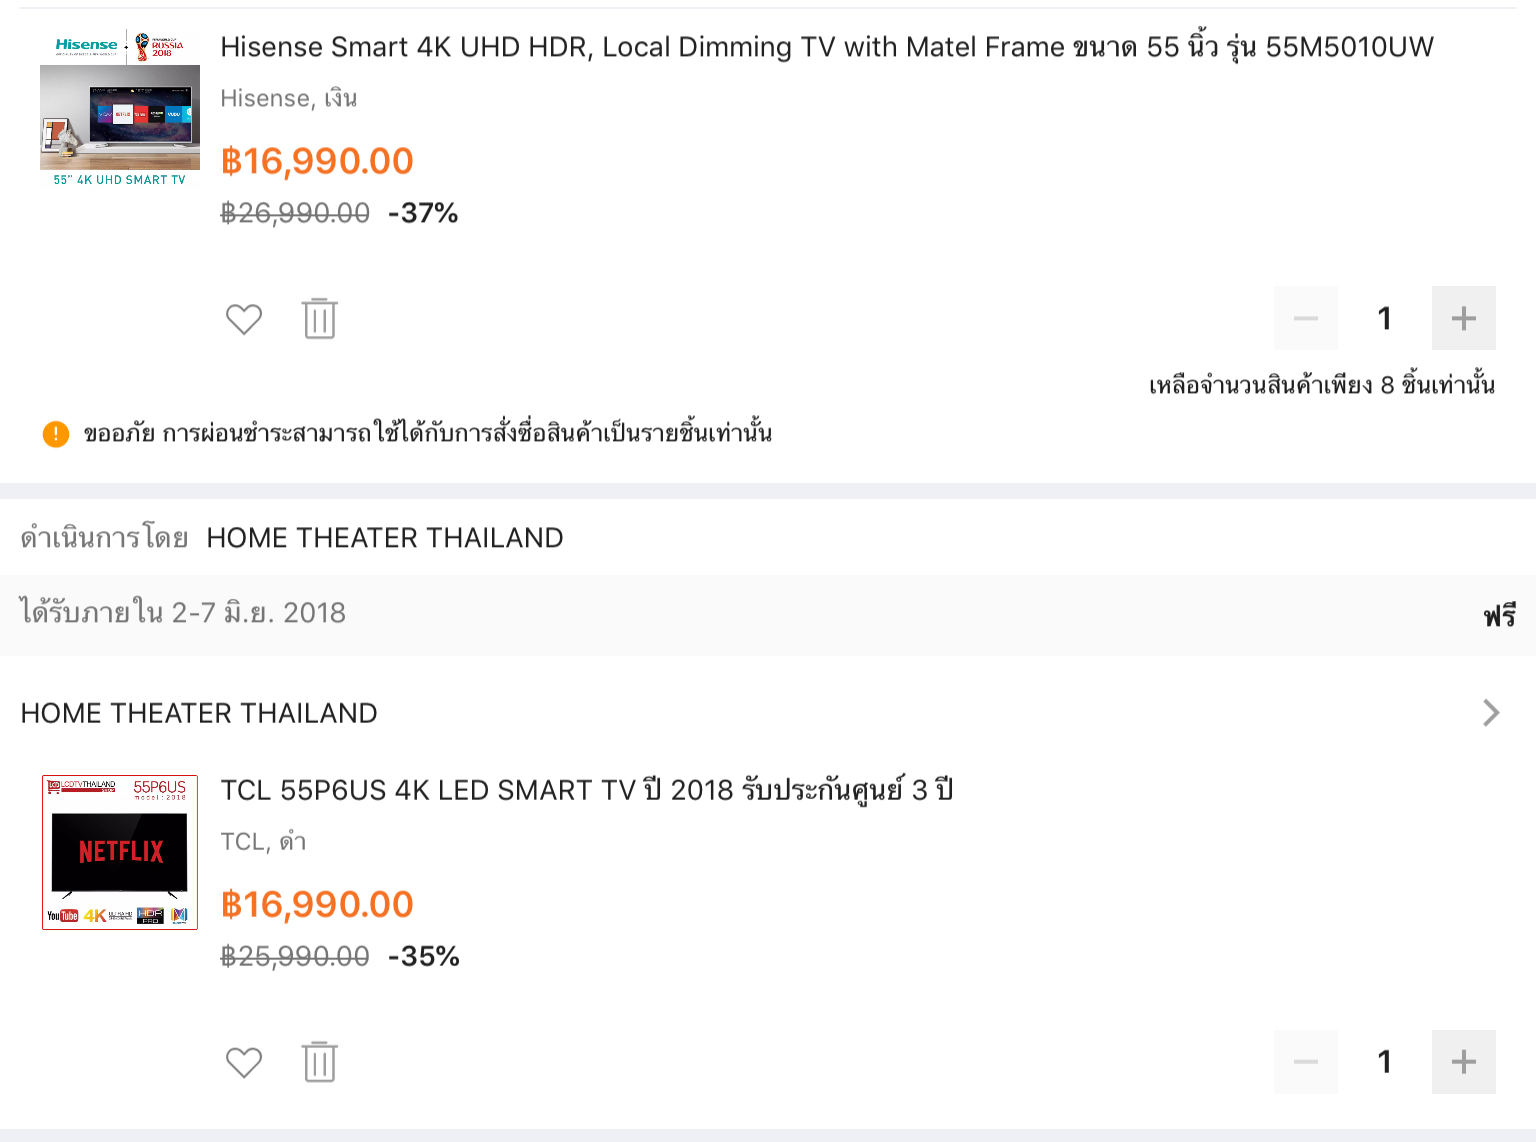Increase Hisense TV quantity with plus
The image size is (1536, 1142).
coord(1463,318)
